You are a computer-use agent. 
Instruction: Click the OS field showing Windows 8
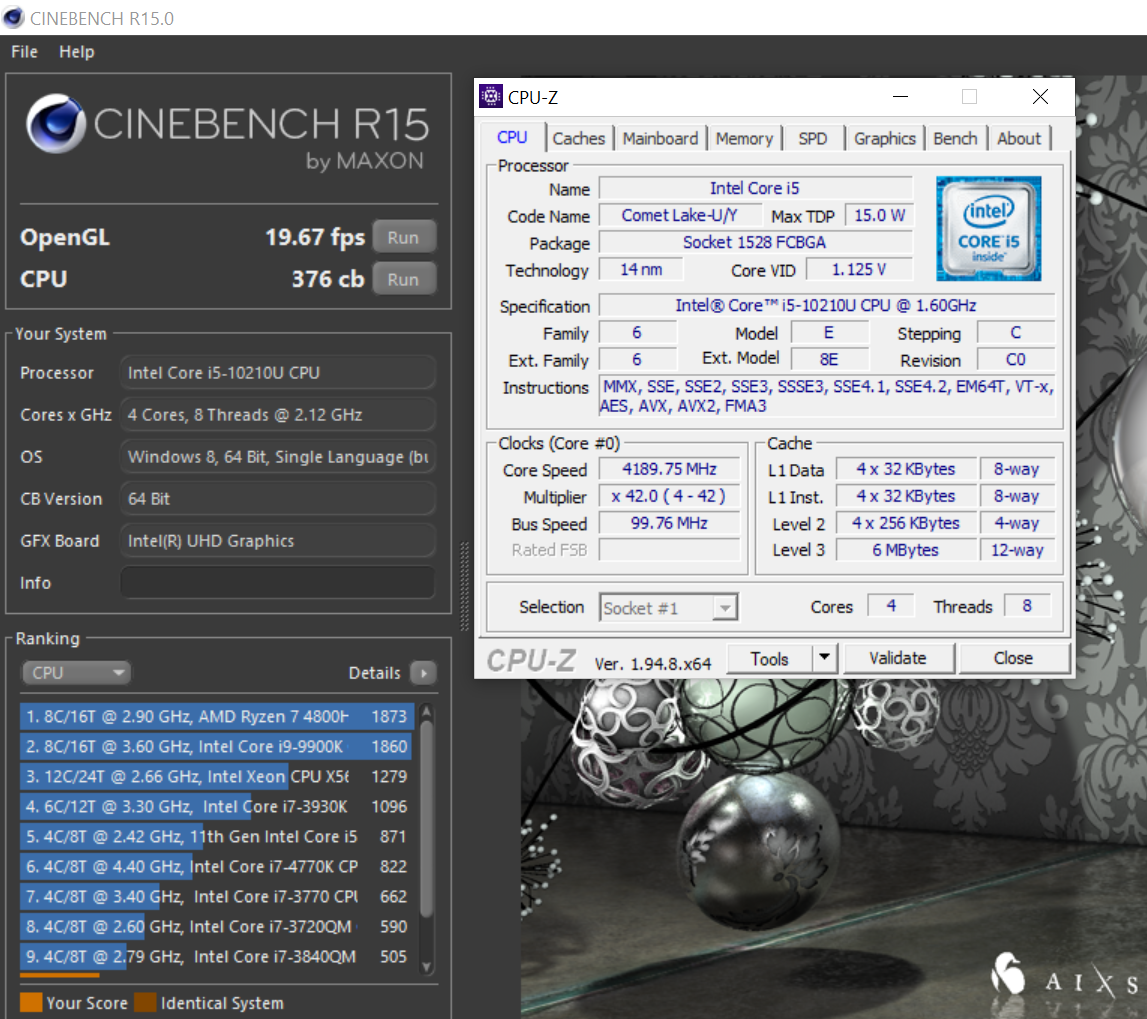[x=278, y=457]
